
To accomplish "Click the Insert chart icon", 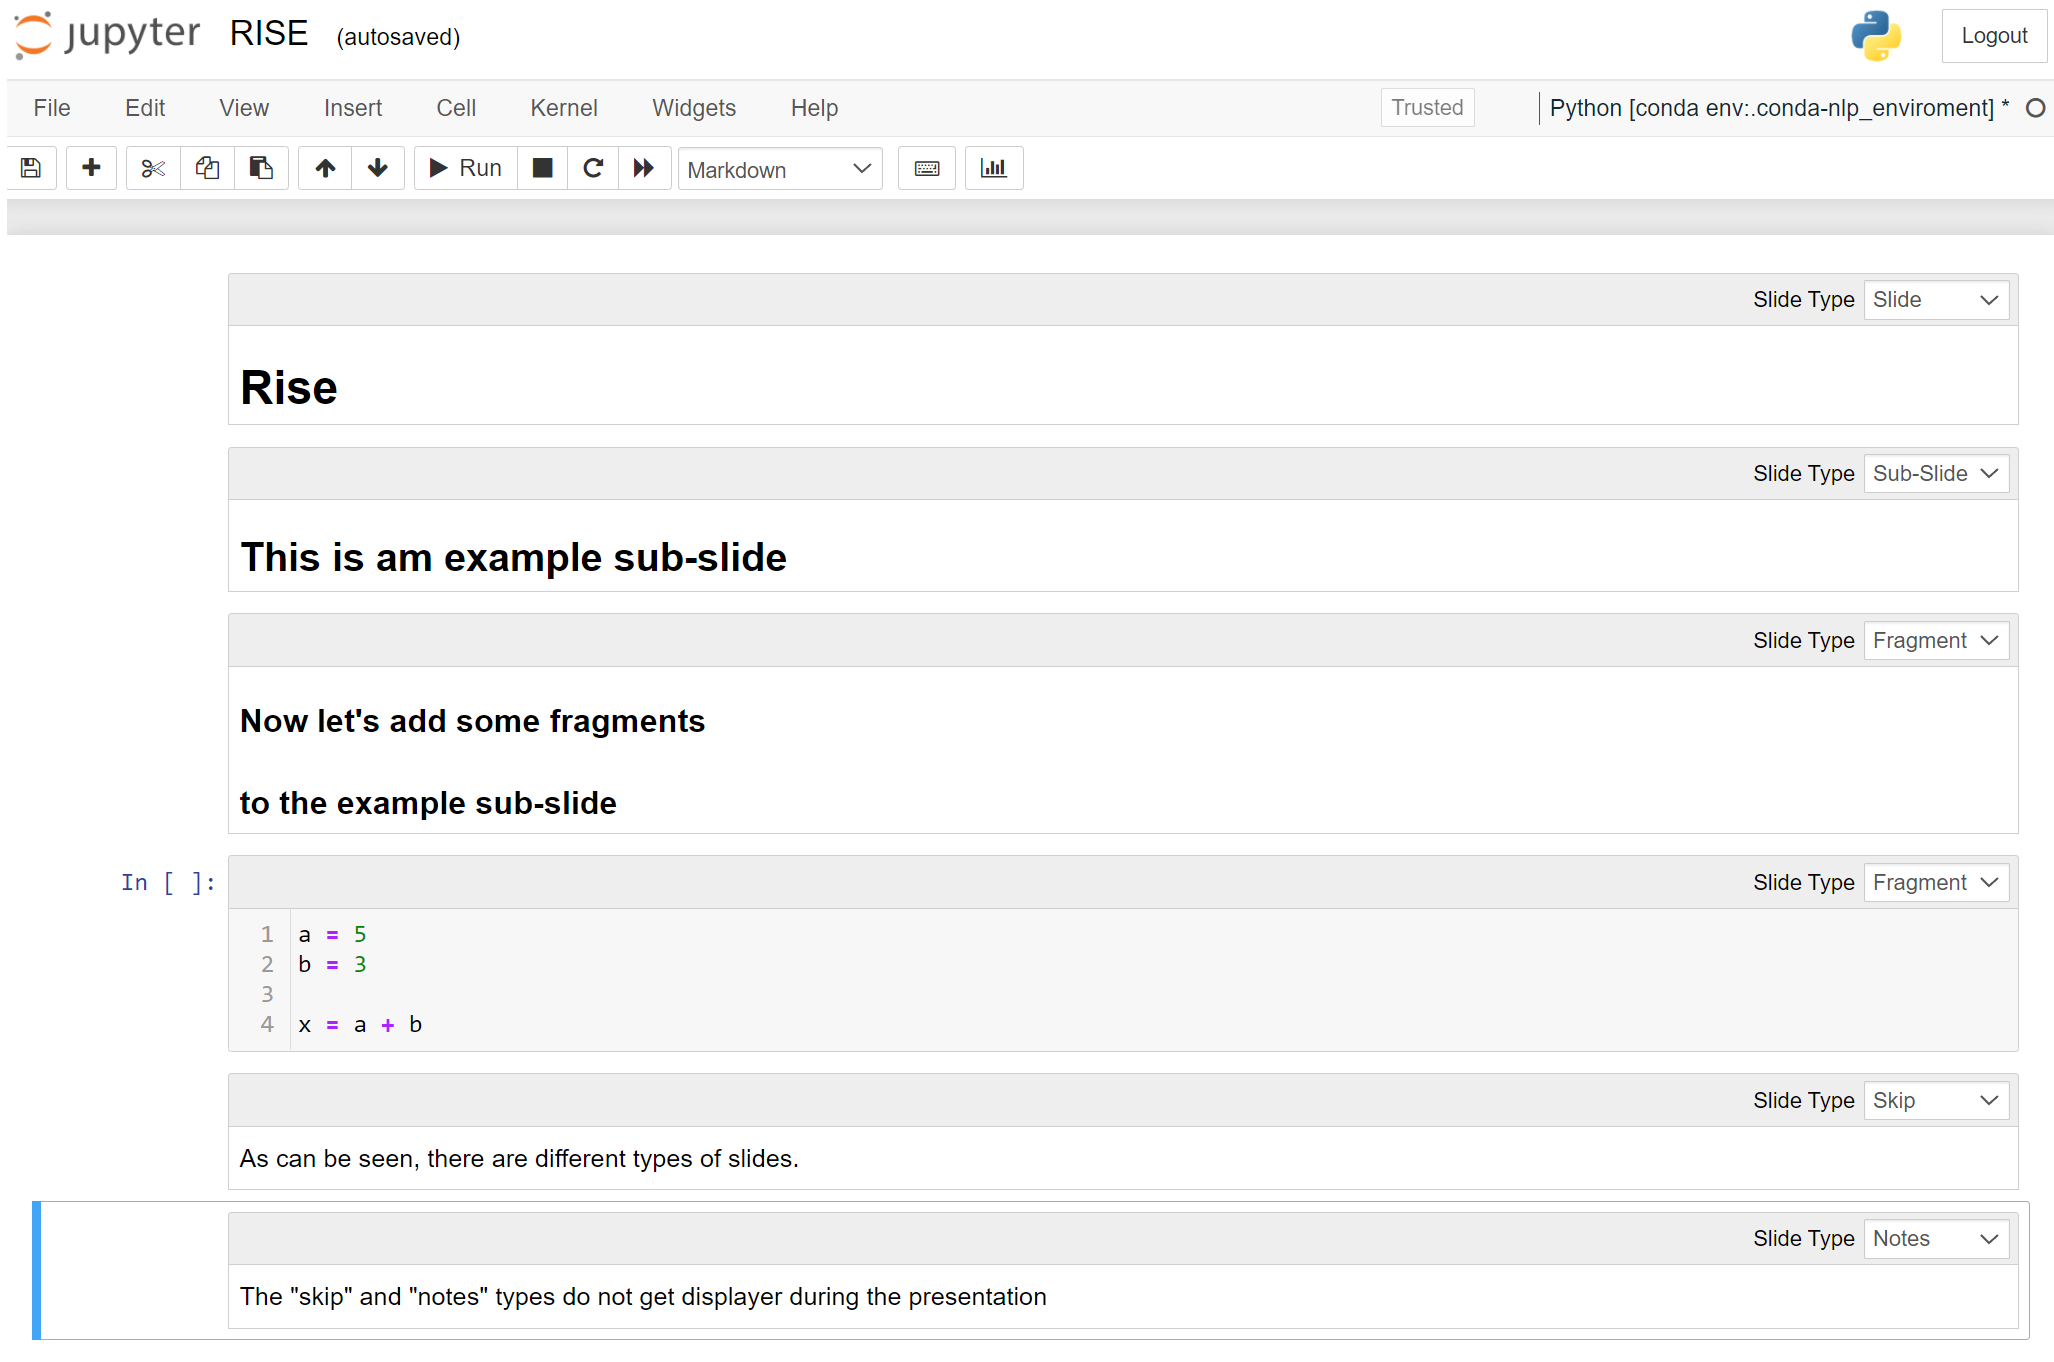I will point(993,167).
